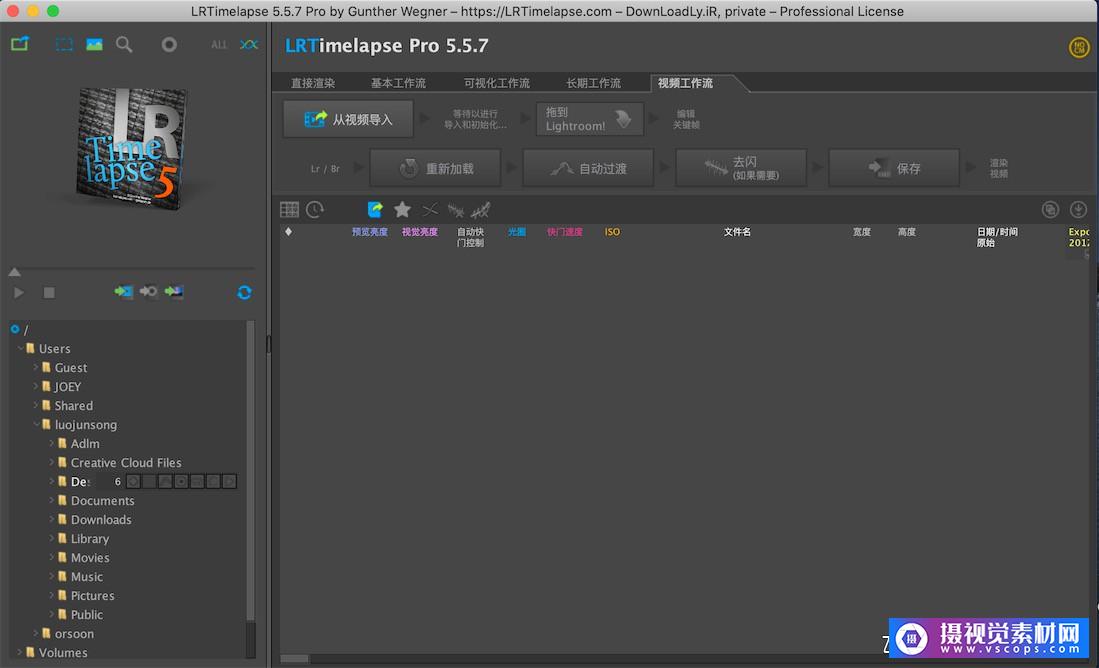Start preview playback with the play button
The width and height of the screenshot is (1099, 668).
click(19, 292)
